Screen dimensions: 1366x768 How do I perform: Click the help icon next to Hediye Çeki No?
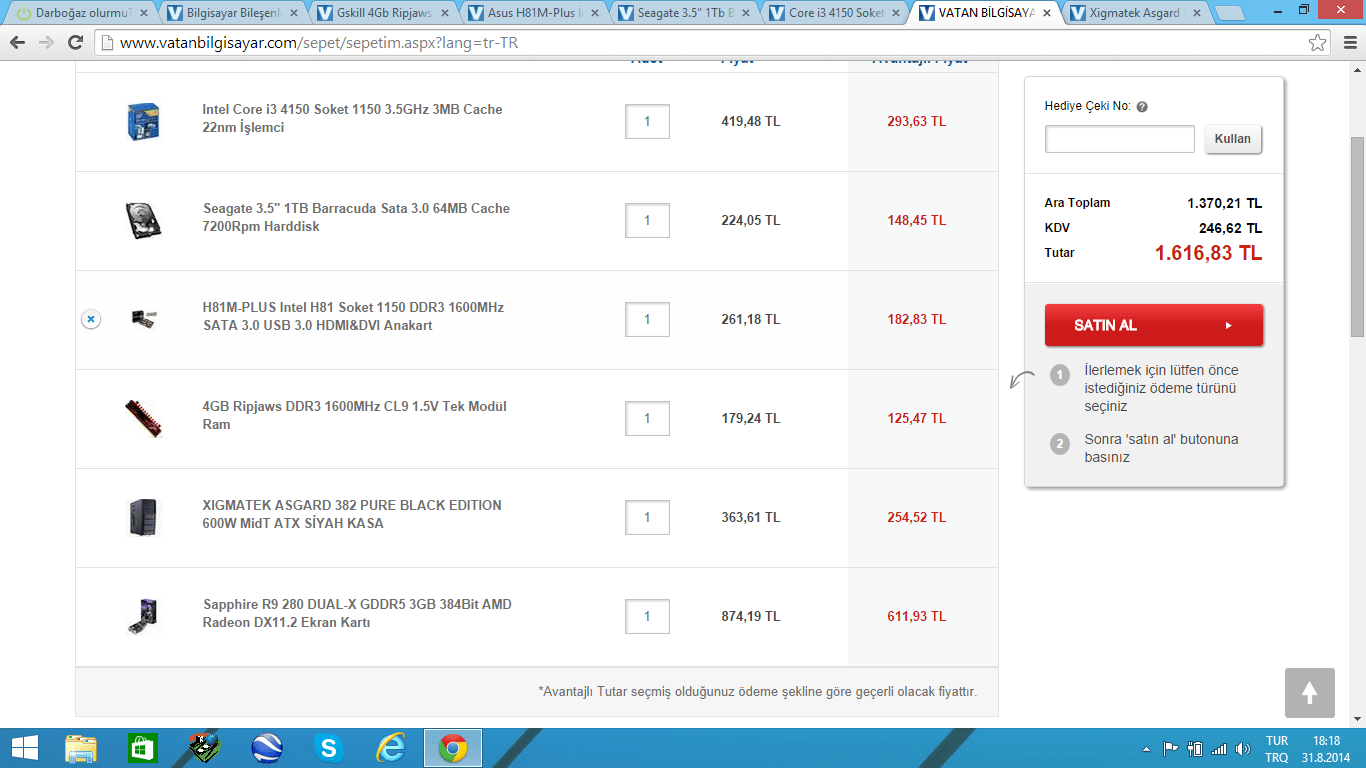tap(1142, 107)
